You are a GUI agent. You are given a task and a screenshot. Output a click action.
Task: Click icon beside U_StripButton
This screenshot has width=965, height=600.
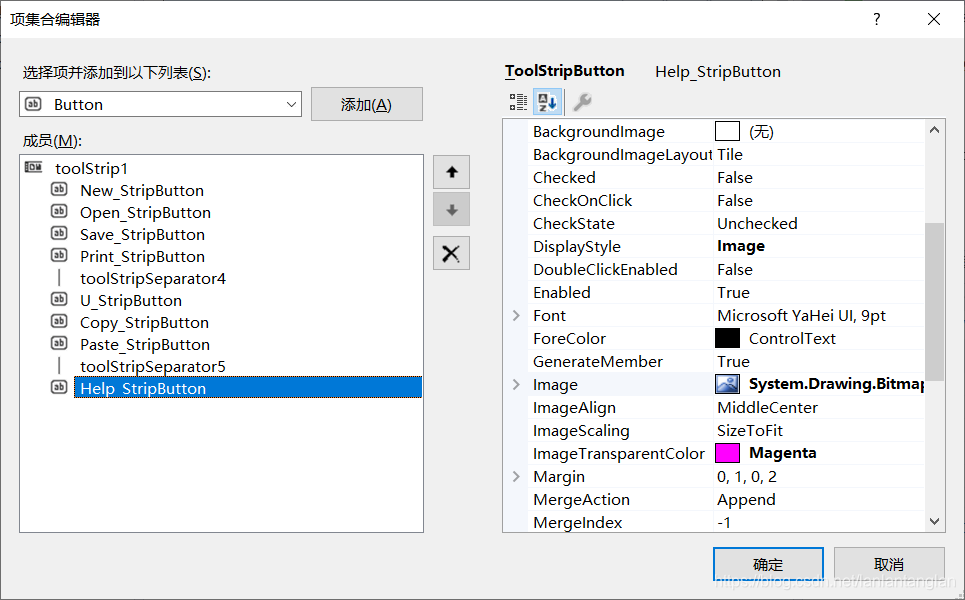[59, 299]
